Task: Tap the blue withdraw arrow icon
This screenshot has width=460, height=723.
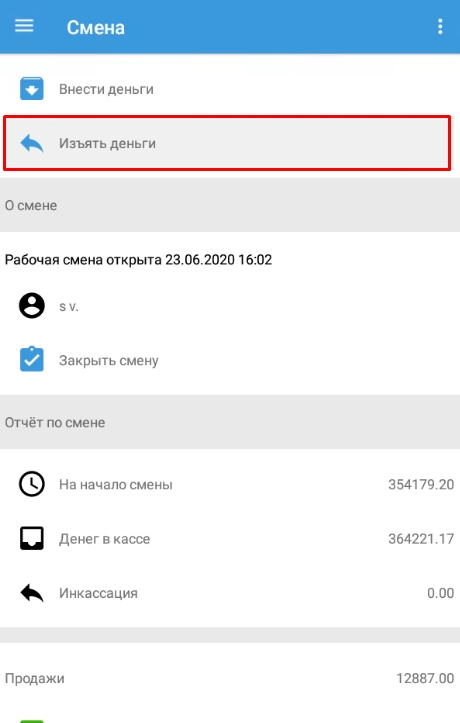Action: tap(31, 143)
